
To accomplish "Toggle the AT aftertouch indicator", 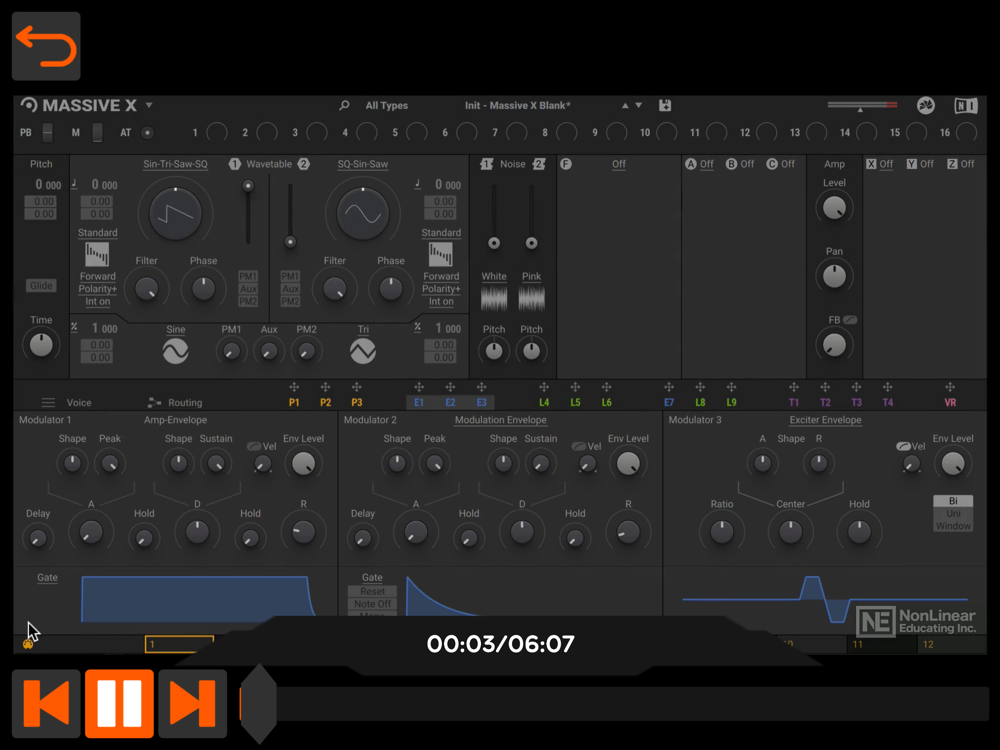I will point(147,133).
